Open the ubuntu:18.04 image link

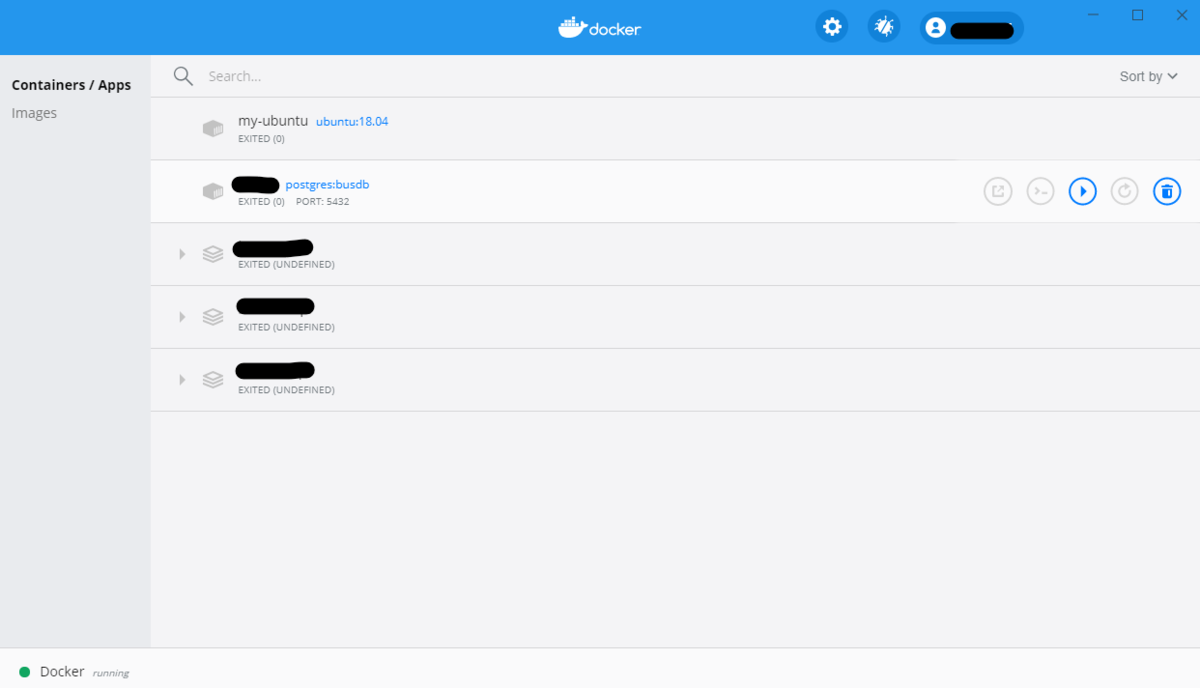[x=352, y=122]
